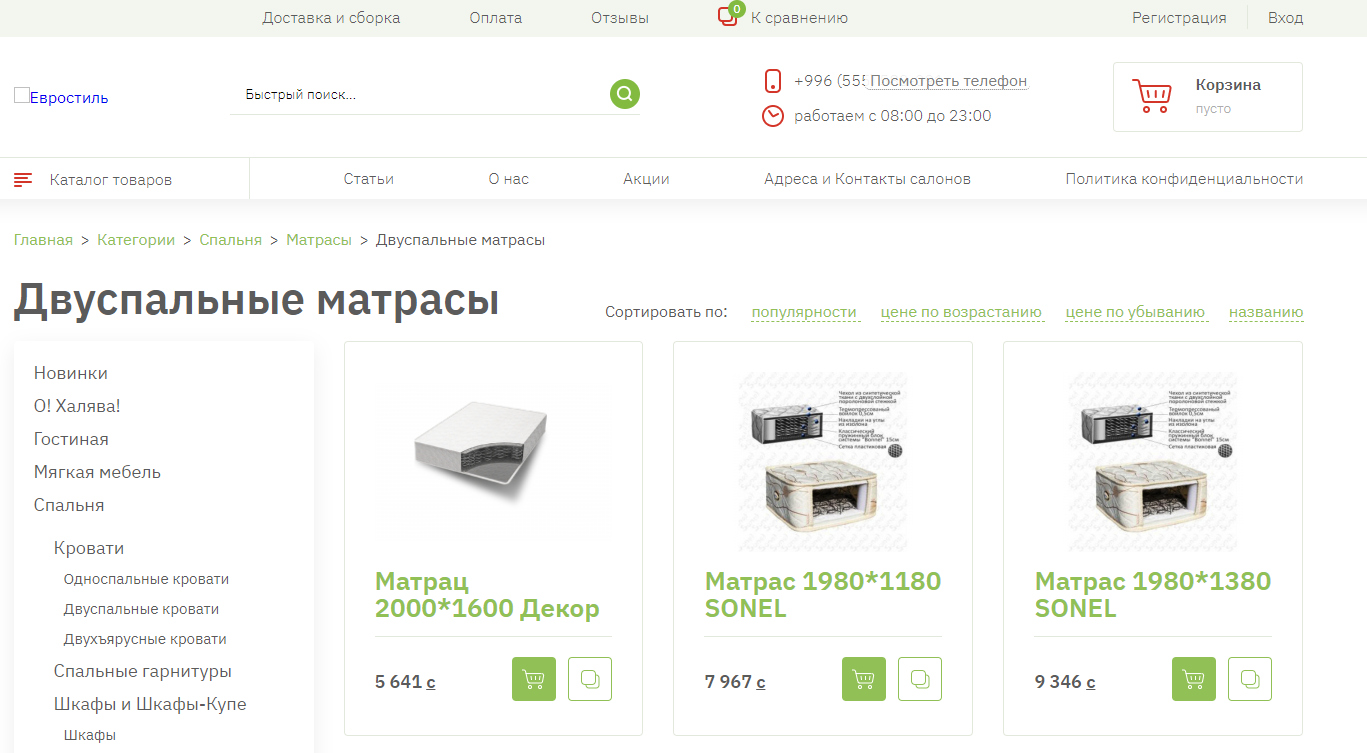The image size is (1367, 753).
Task: Click the green search magnifier icon
Action: 625,94
